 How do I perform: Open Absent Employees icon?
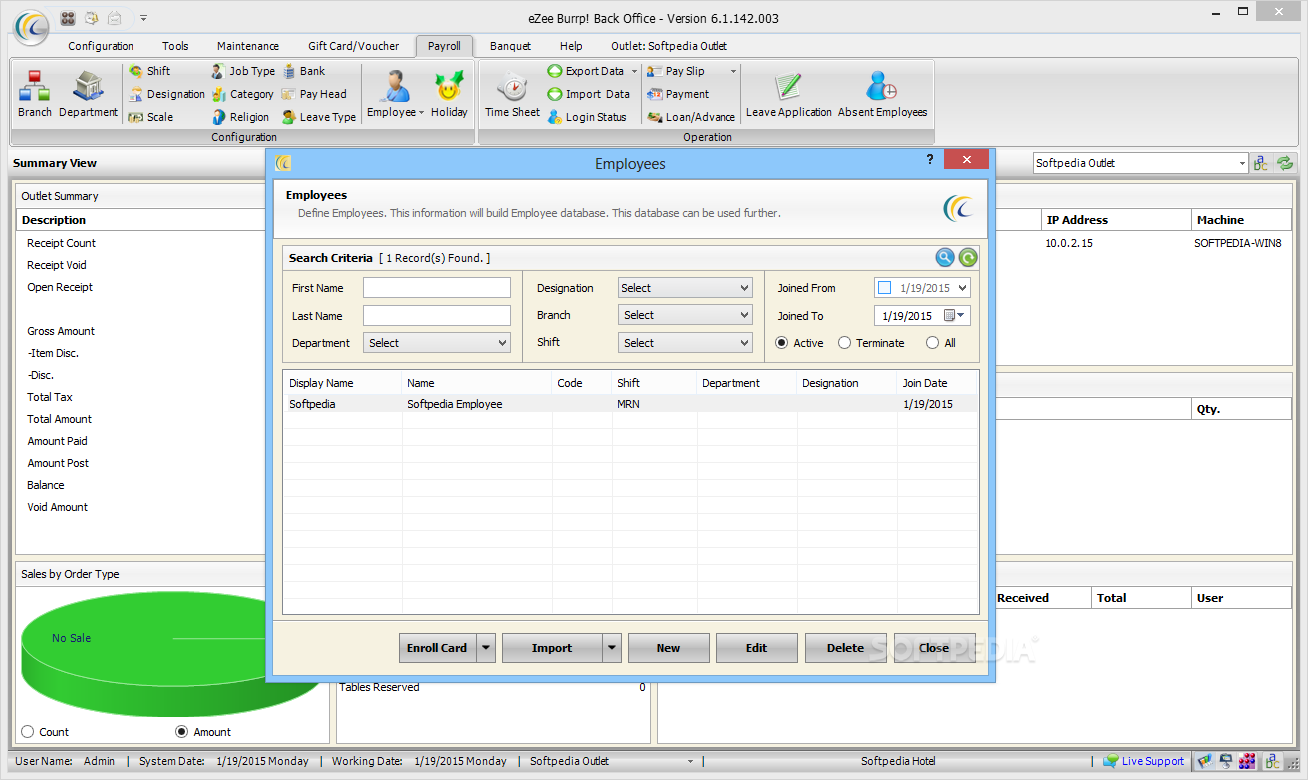[882, 94]
